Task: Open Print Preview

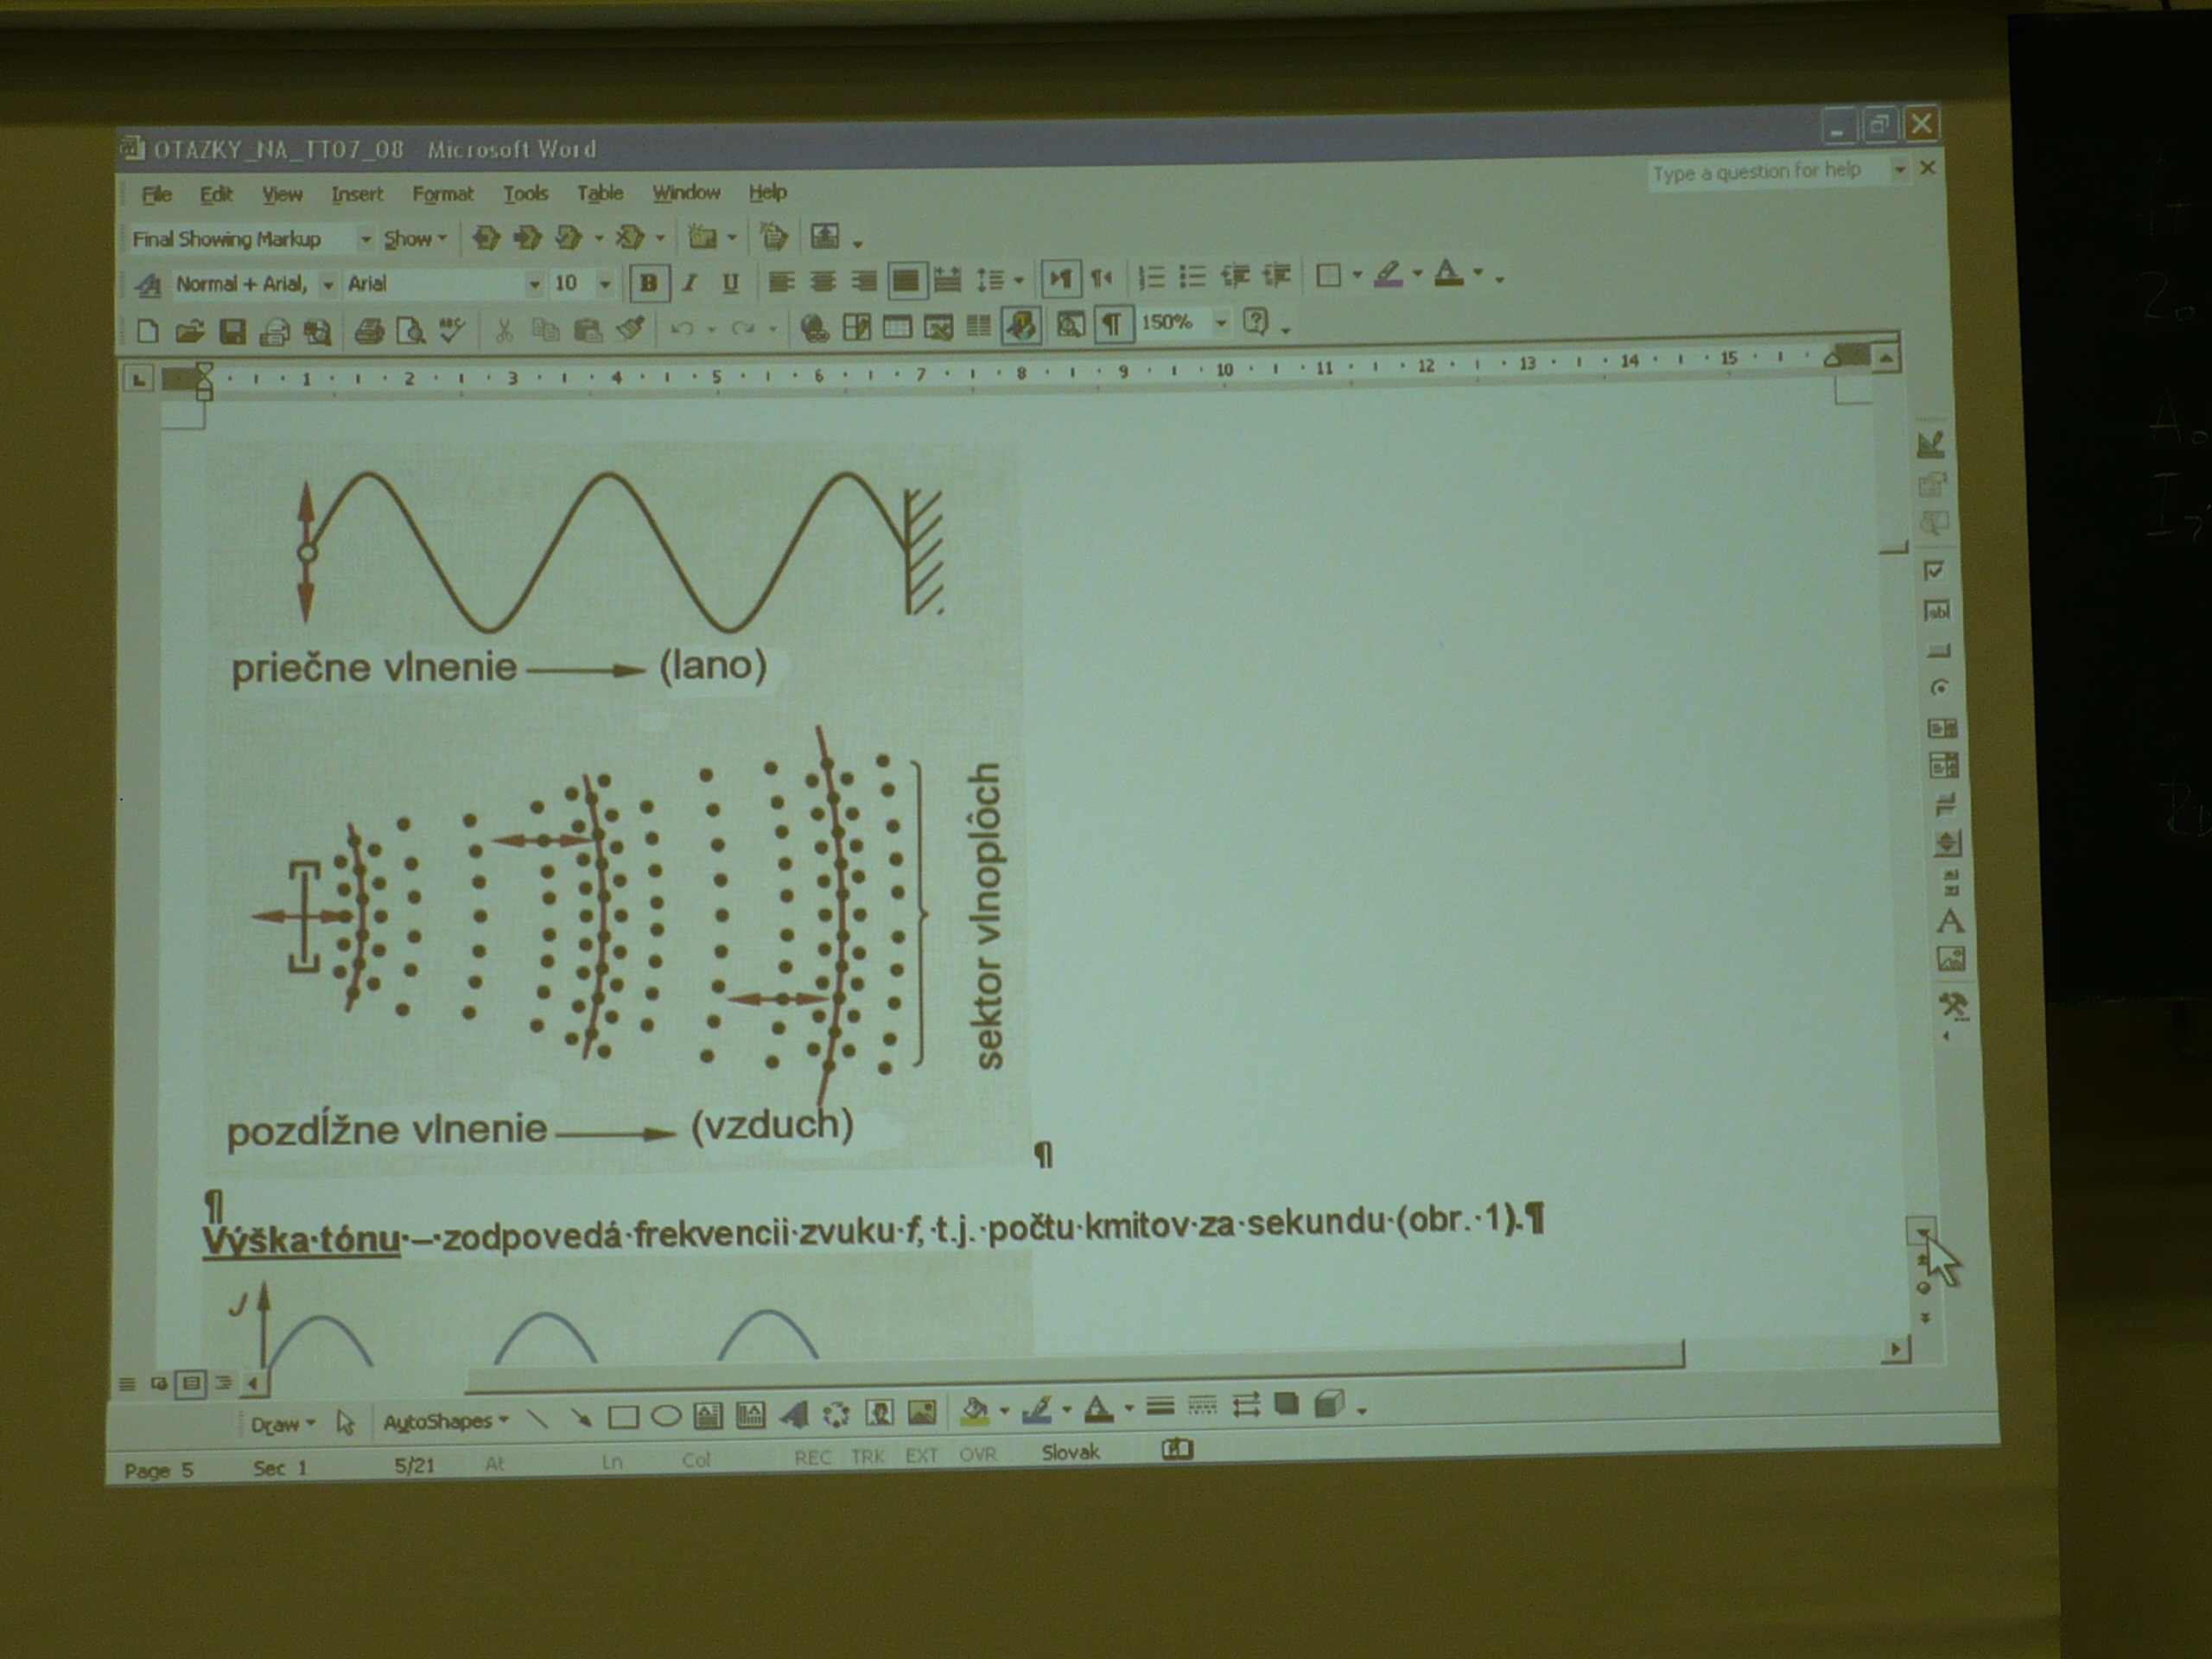Action: coord(410,331)
